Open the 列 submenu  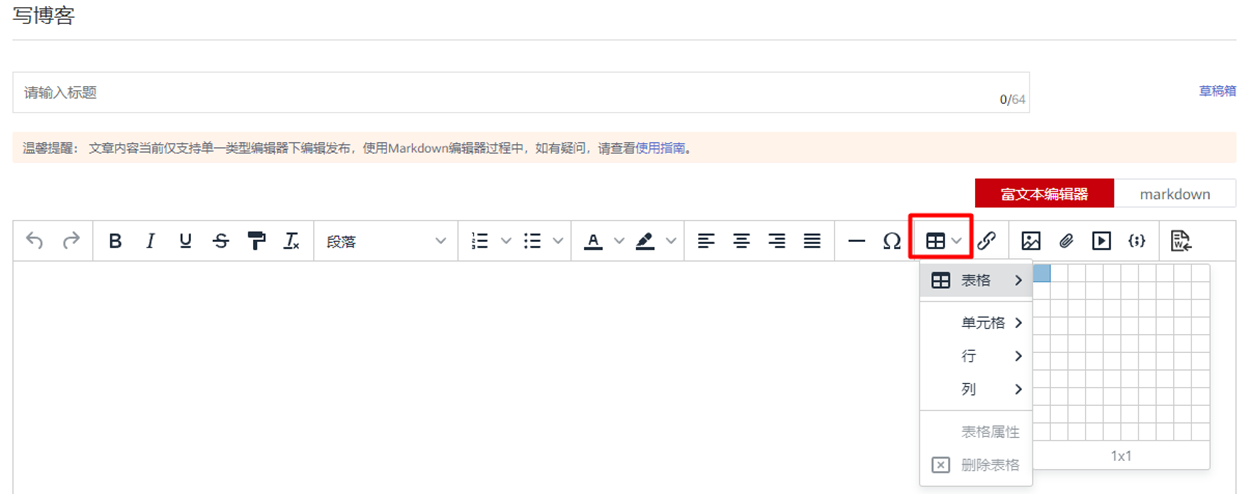pyautogui.click(x=976, y=389)
